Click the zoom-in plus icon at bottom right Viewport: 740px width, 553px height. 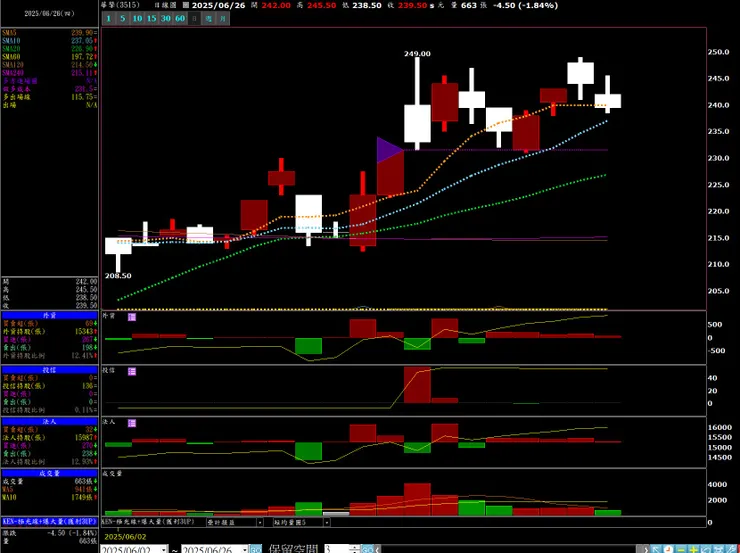[x=693, y=549]
